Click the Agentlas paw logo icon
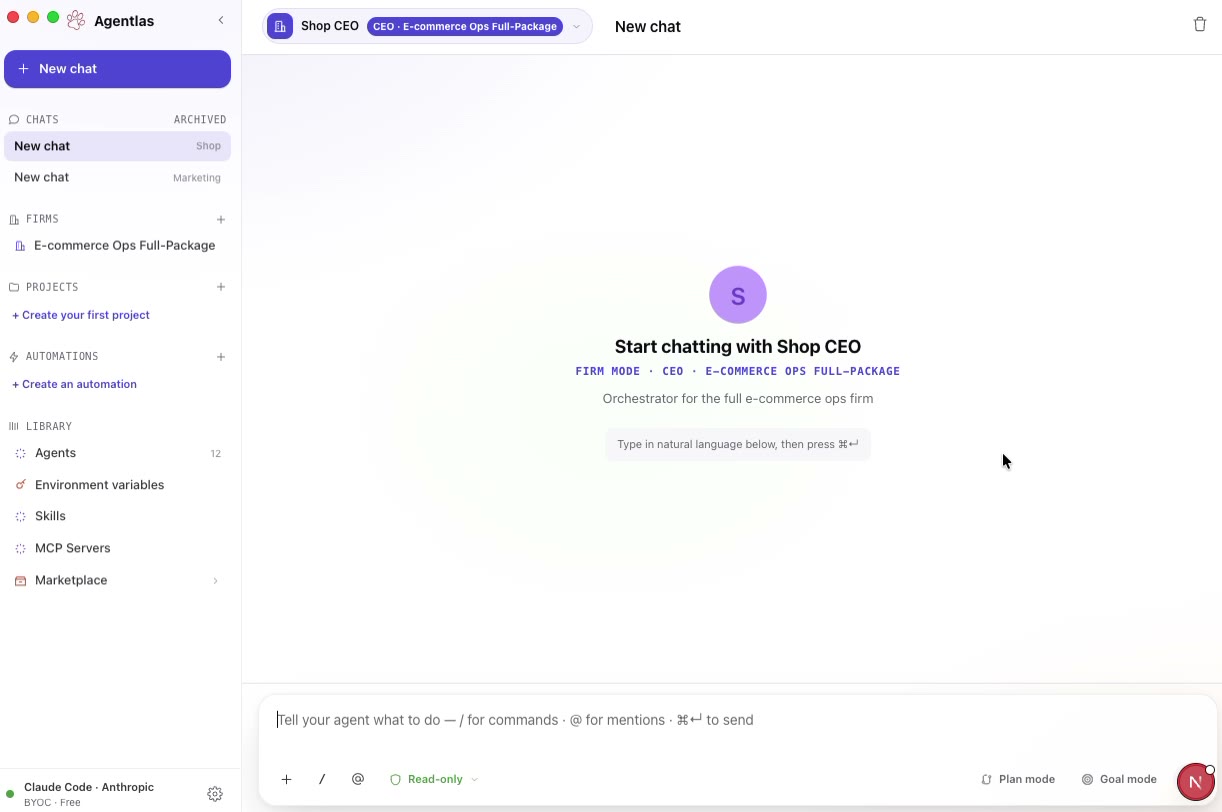Screen dimensions: 1222x812 (x=76, y=20)
